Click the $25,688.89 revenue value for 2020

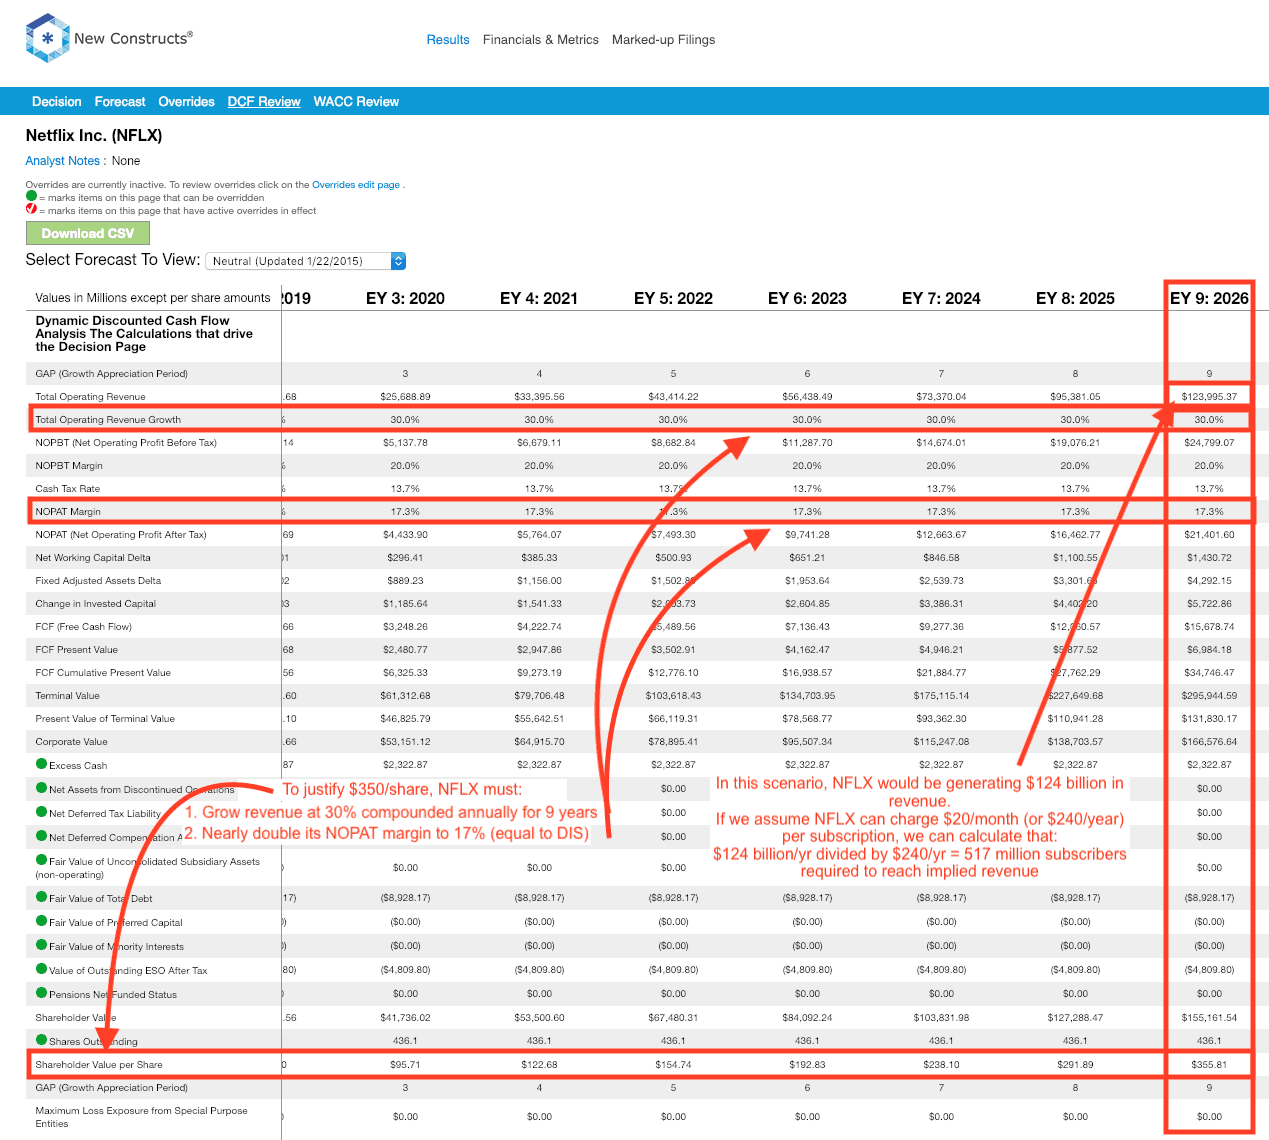[x=406, y=397]
